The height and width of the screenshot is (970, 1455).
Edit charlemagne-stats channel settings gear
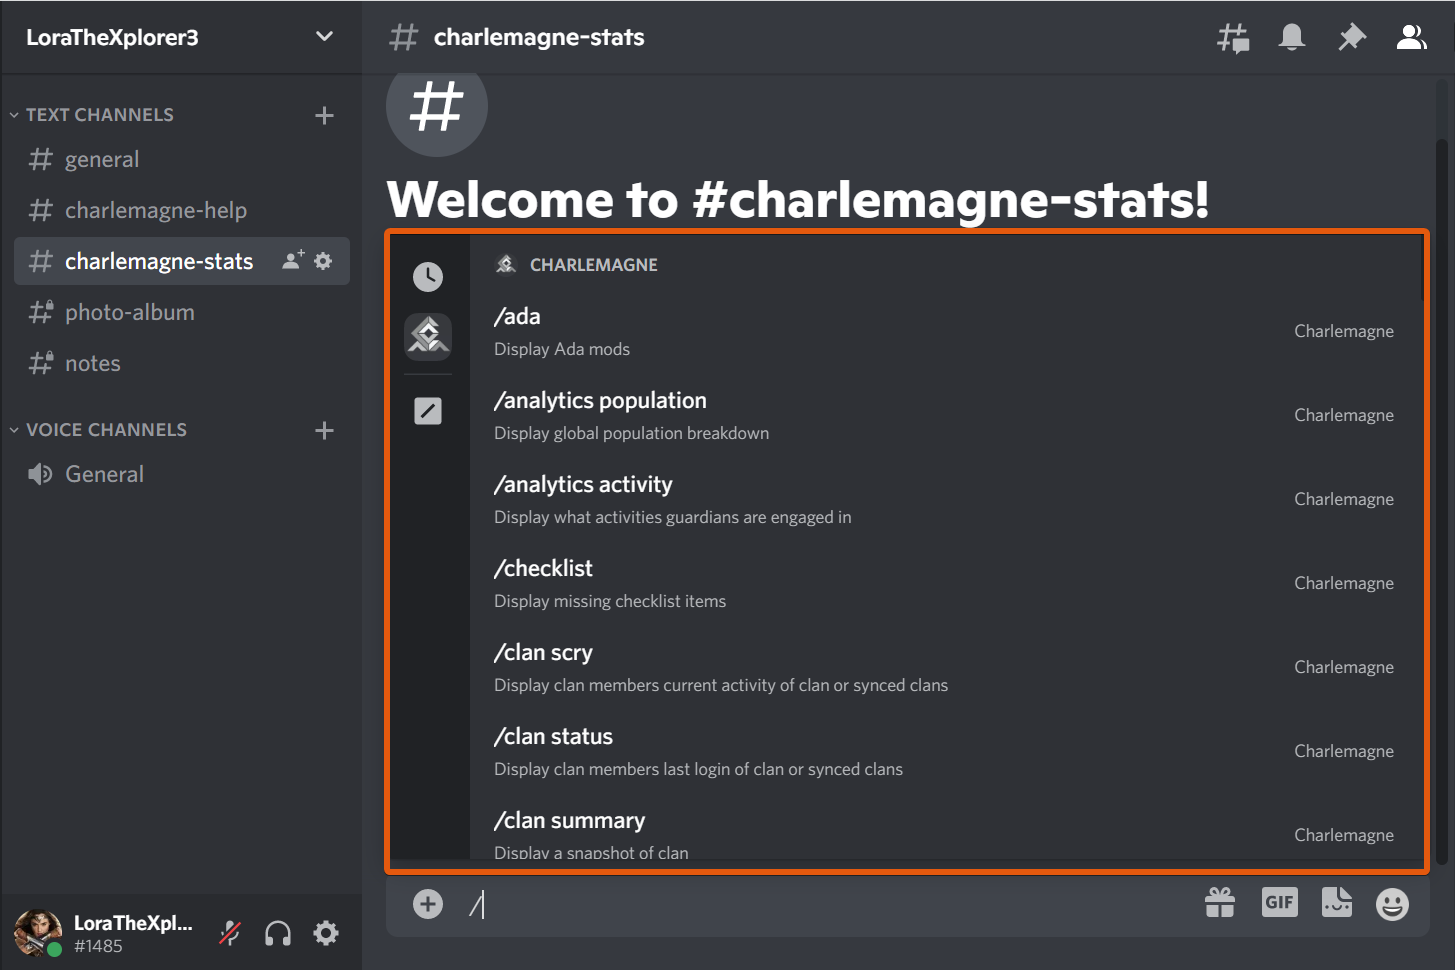click(323, 261)
